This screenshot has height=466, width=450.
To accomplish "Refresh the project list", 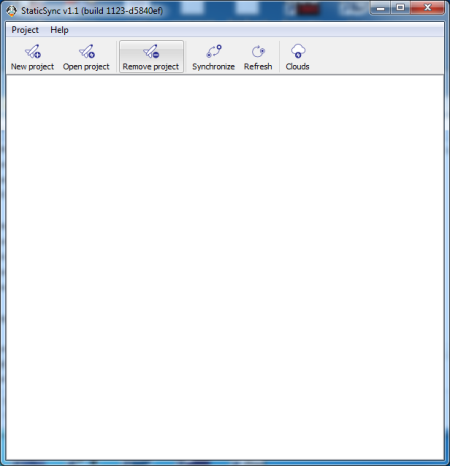I will (258, 57).
